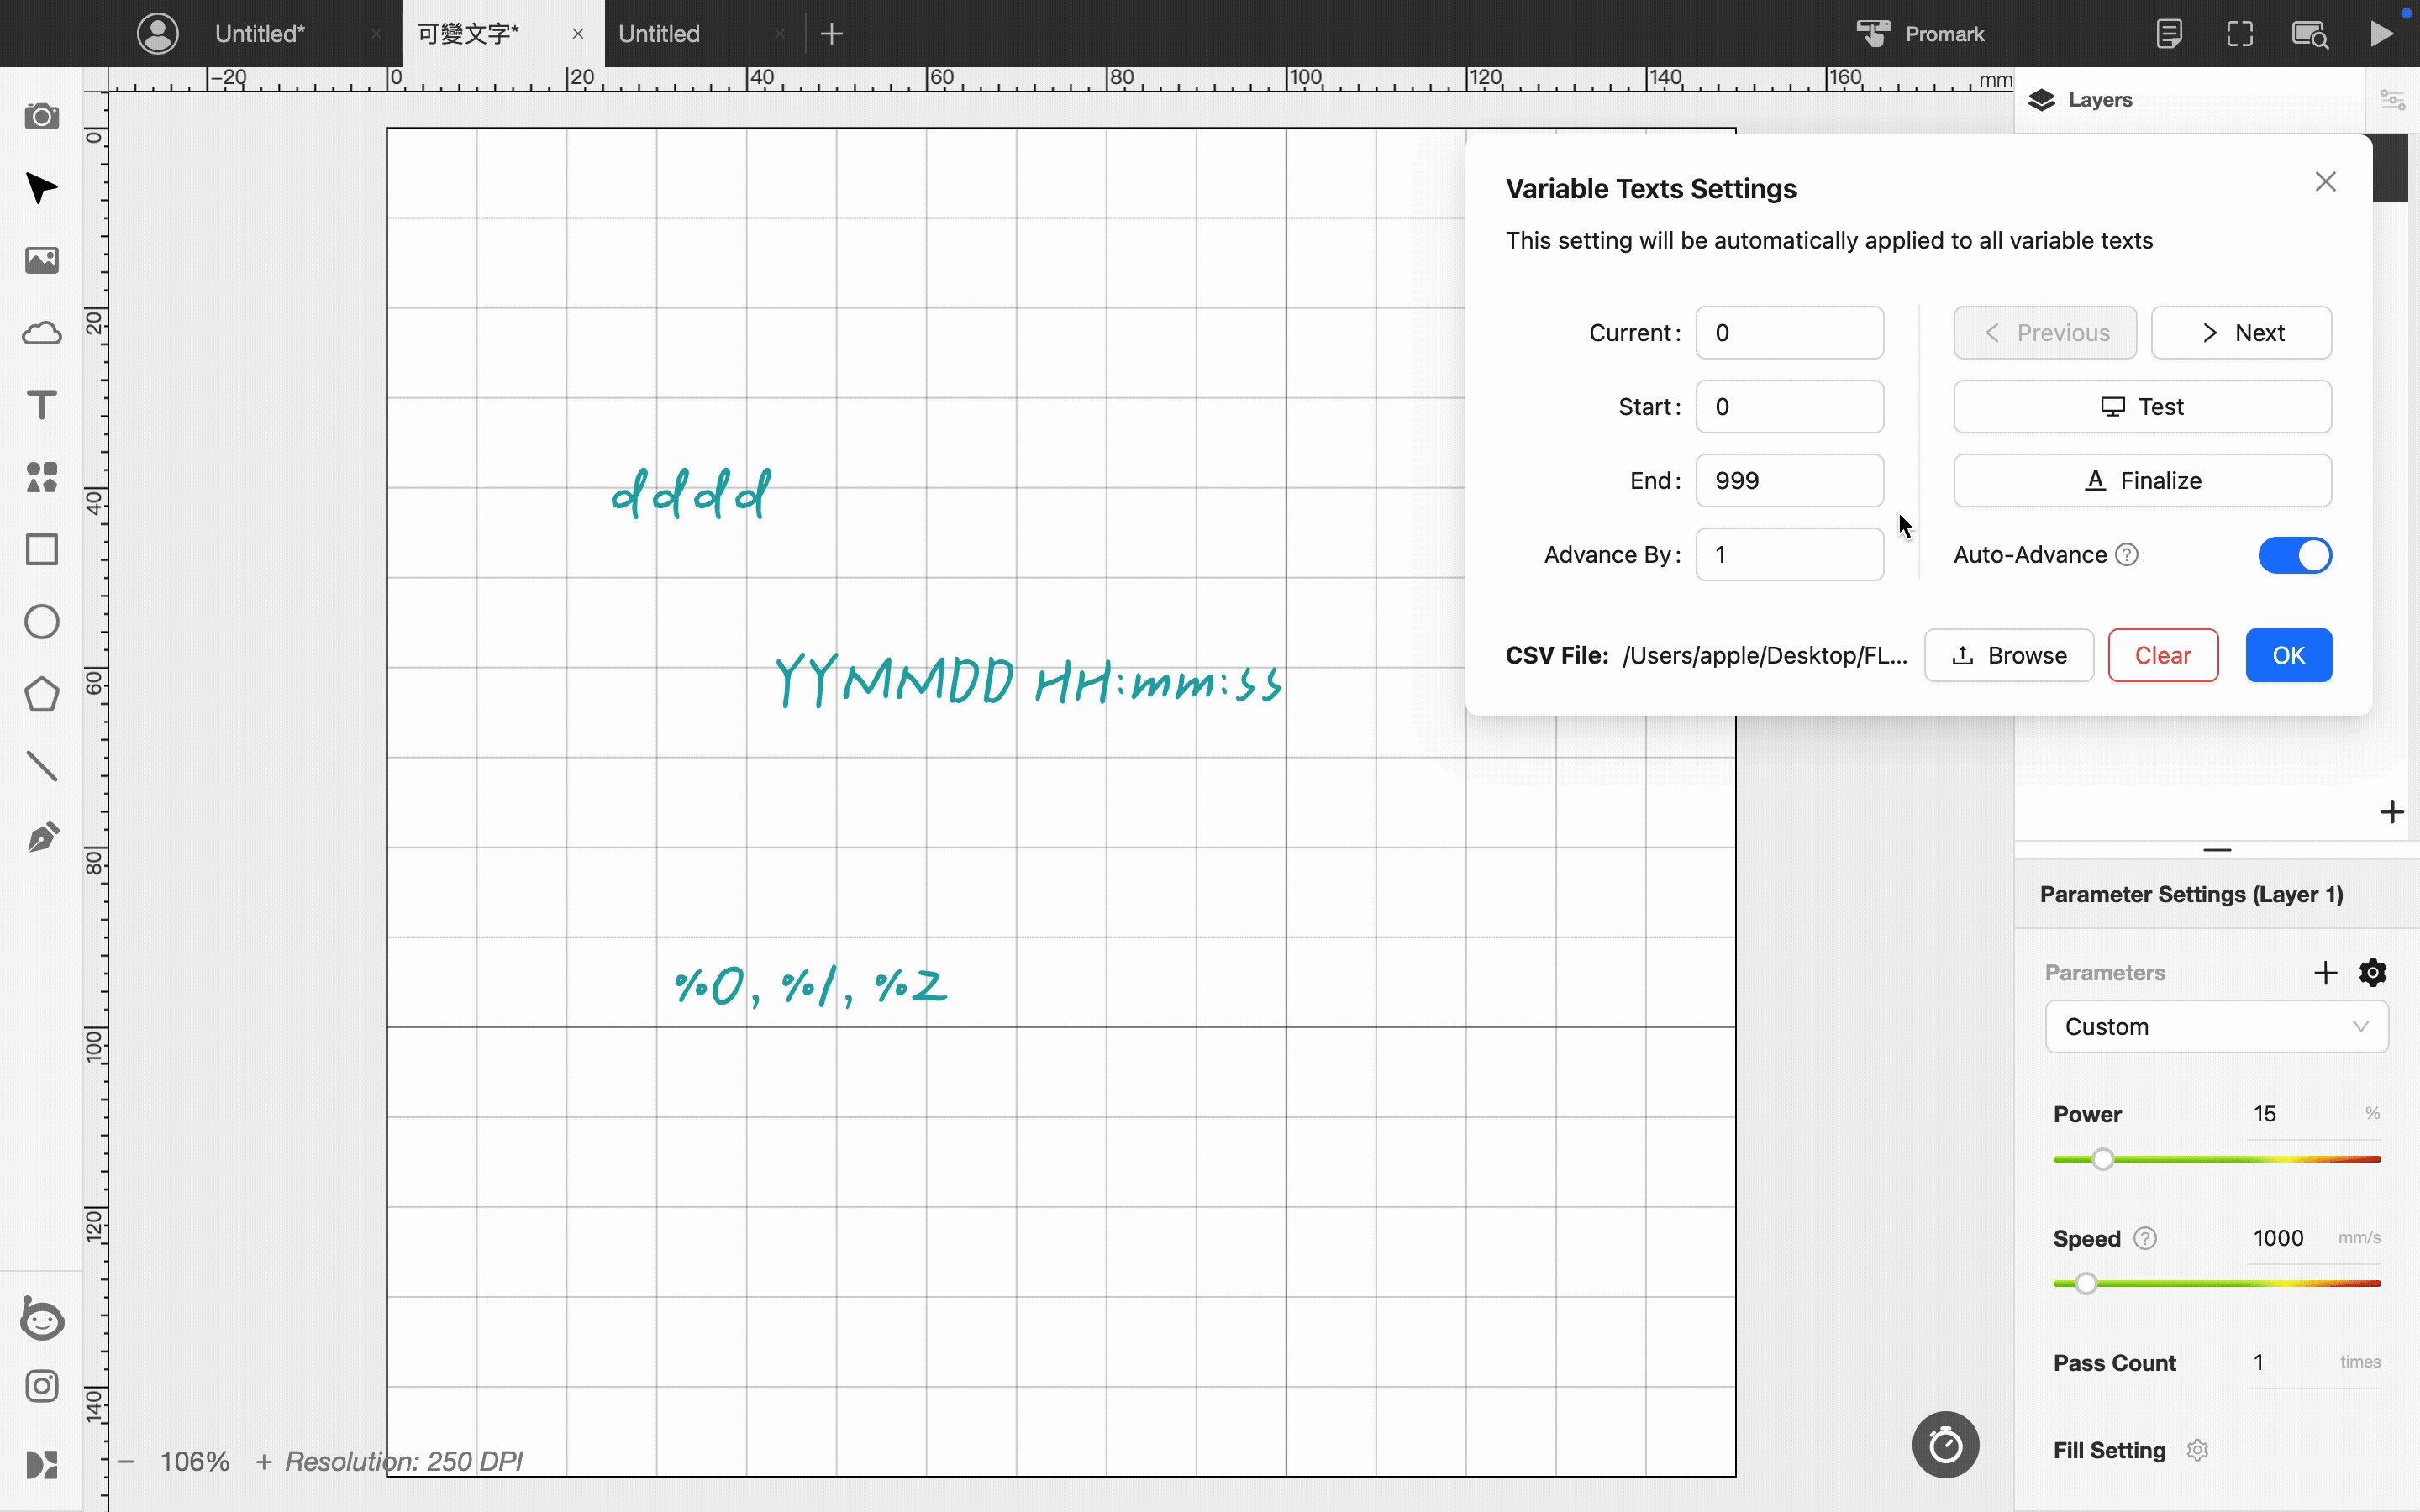This screenshot has width=2420, height=1512.
Task: Click the Auto-Advance help question mark
Action: tap(2127, 555)
